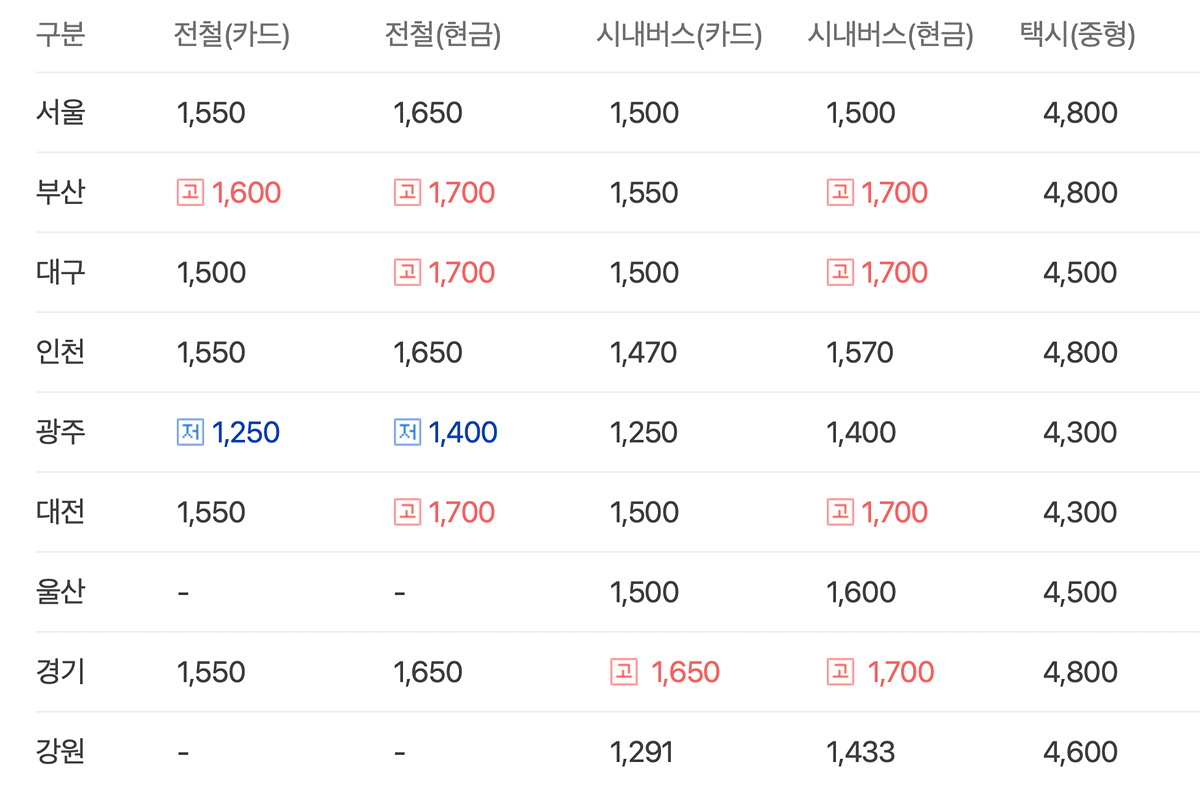This screenshot has height=790, width=1200.
Task: Select the 택시(중형) column header
Action: [1078, 36]
